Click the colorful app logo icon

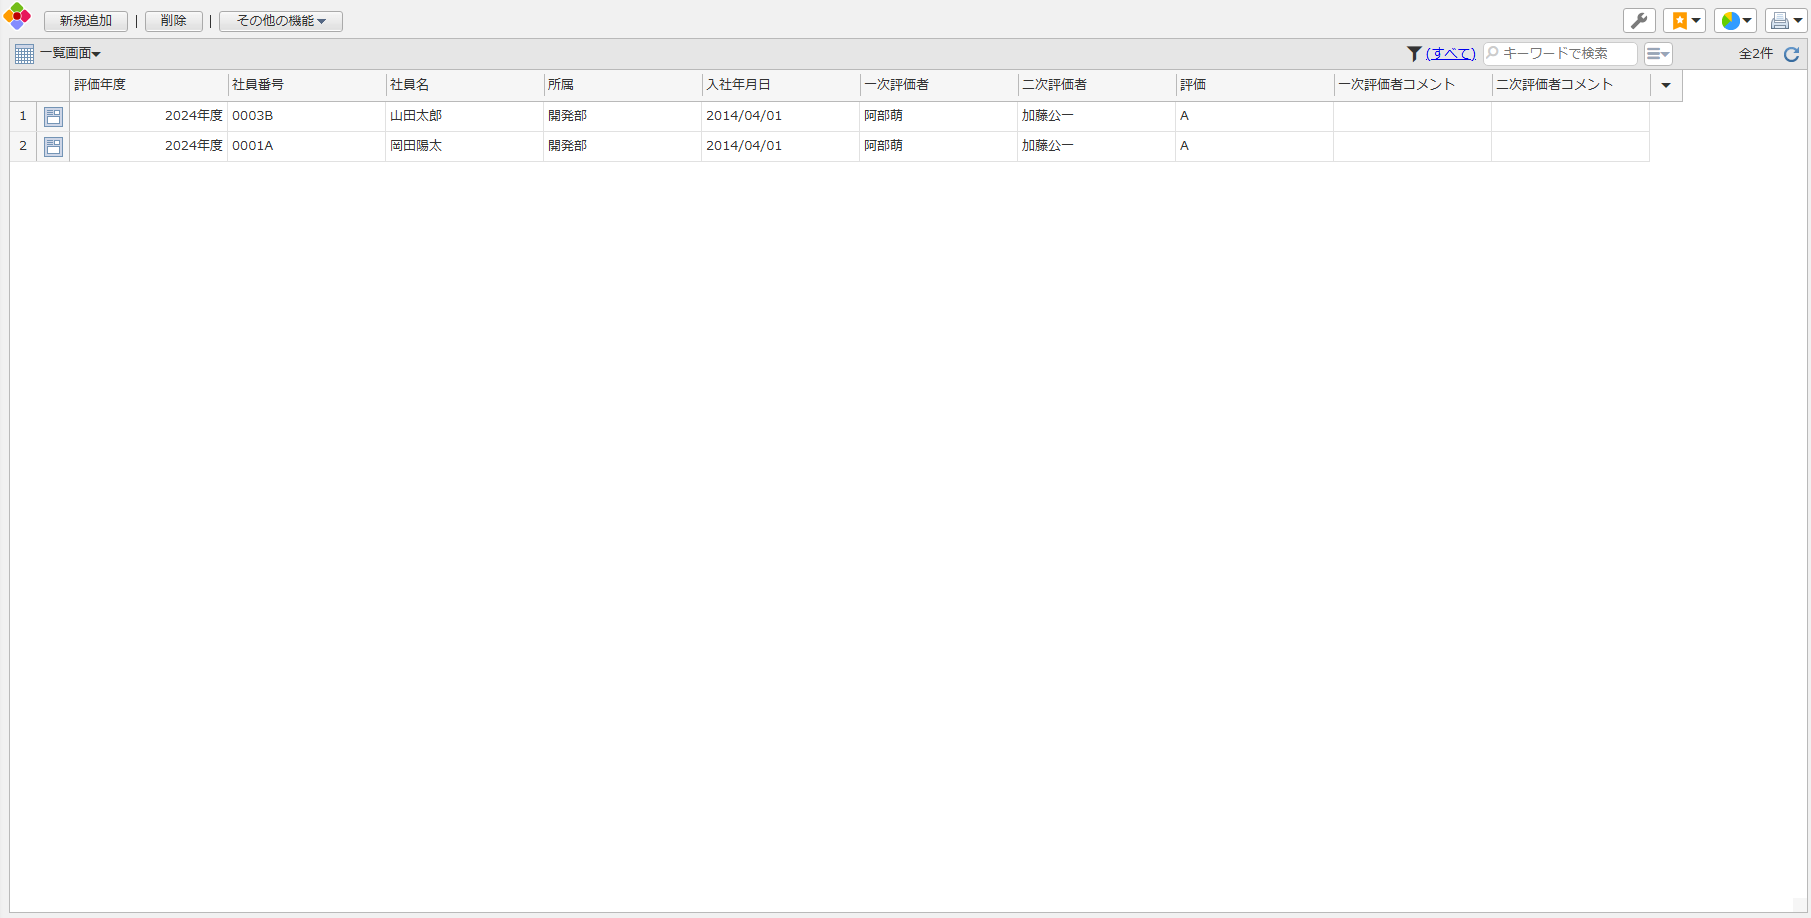17,17
